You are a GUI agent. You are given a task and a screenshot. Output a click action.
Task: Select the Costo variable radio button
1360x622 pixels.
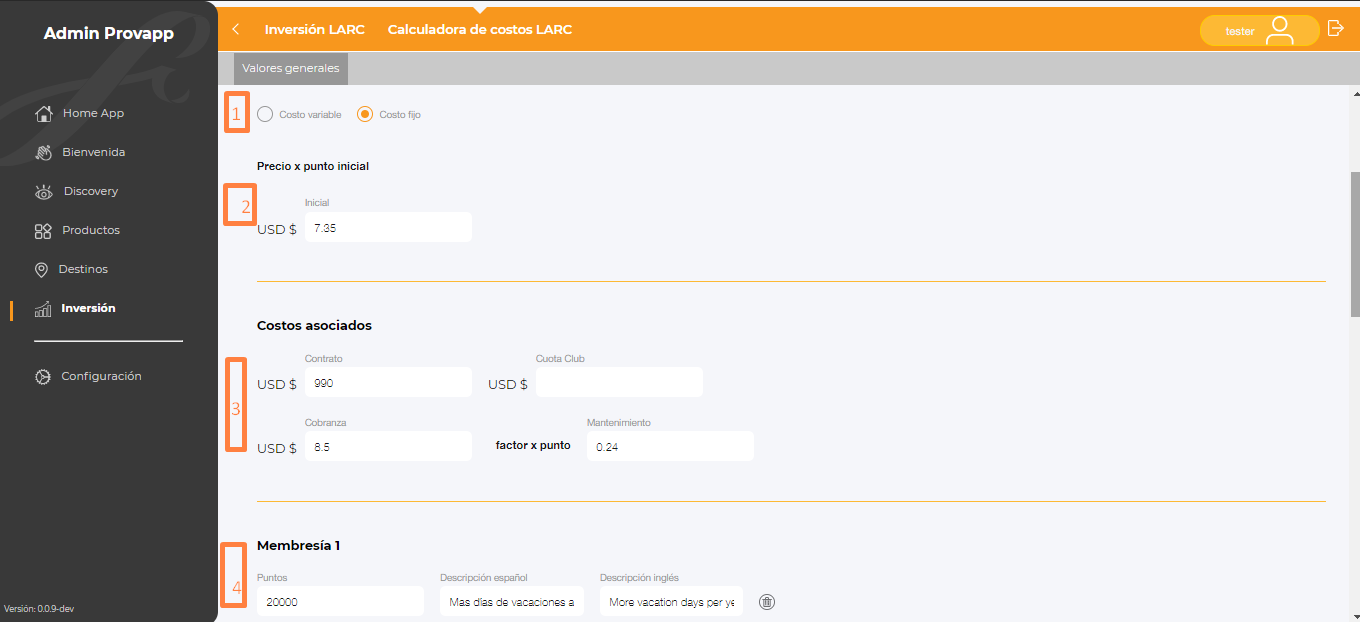point(265,114)
